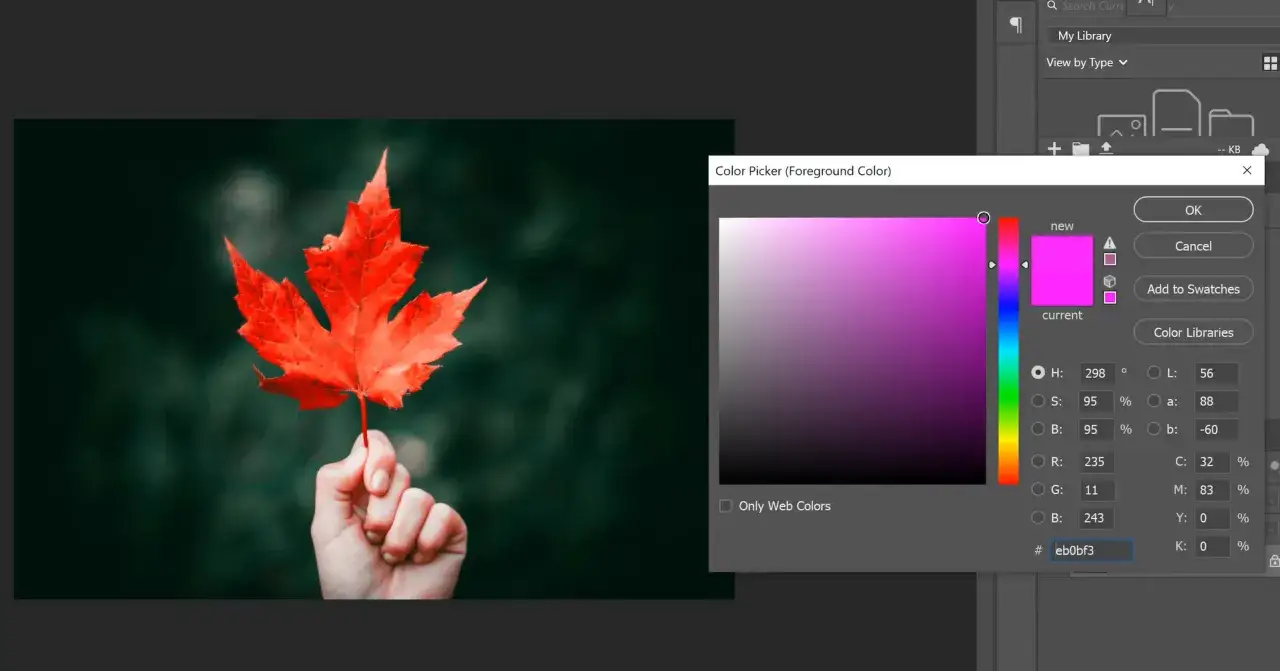Viewport: 1280px width, 671px height.
Task: Click the new group folder icon in Libraries
Action: pos(1081,148)
